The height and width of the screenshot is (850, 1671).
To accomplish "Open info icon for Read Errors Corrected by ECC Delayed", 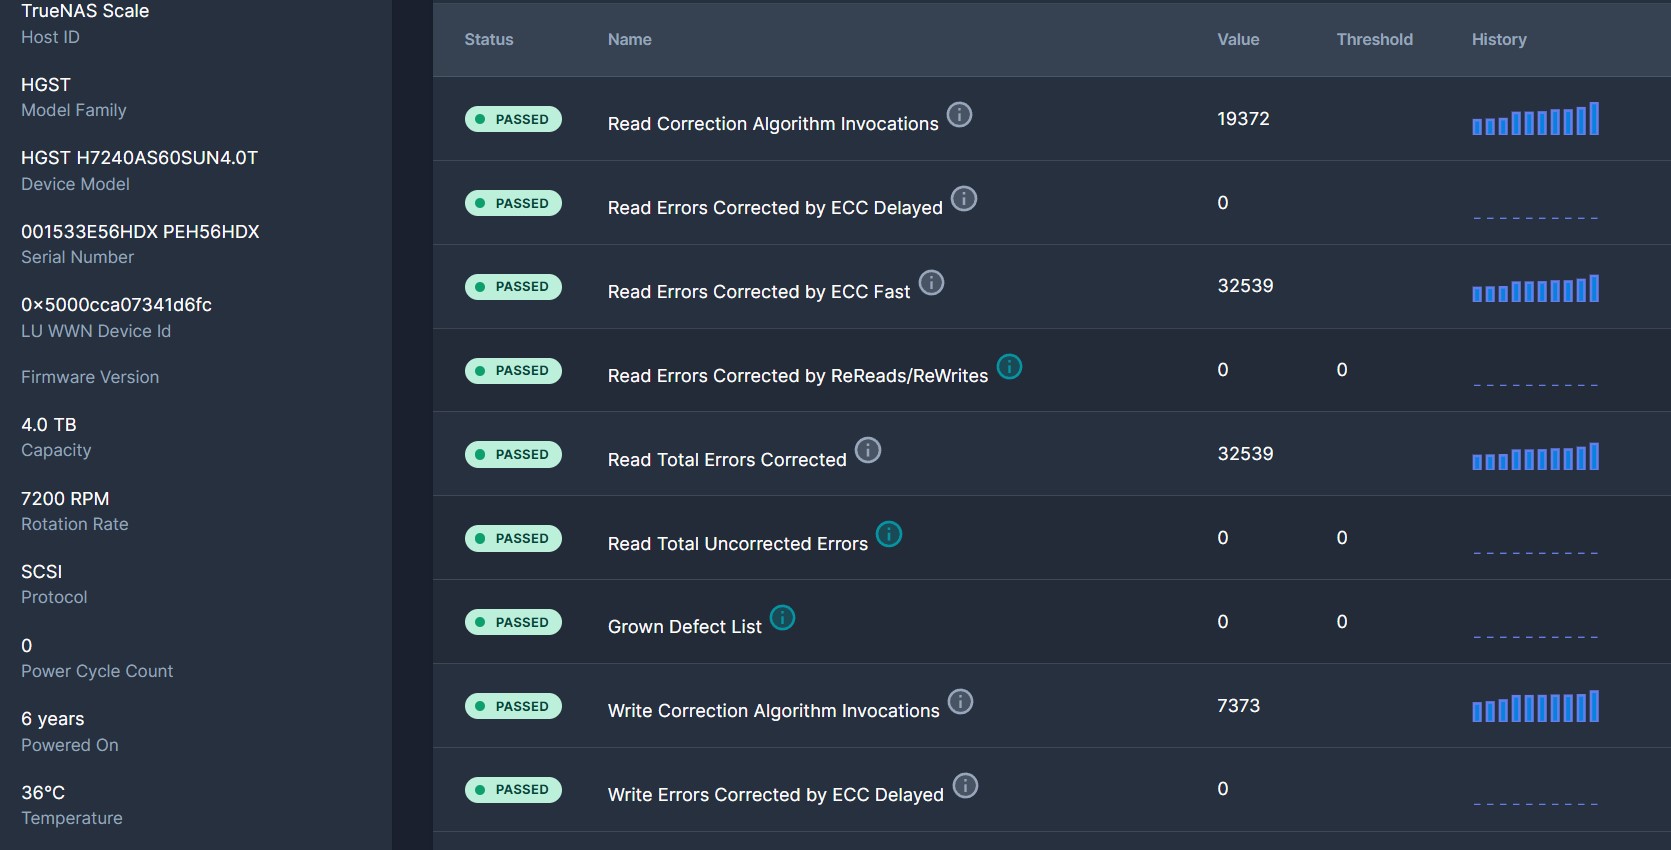I will (964, 199).
